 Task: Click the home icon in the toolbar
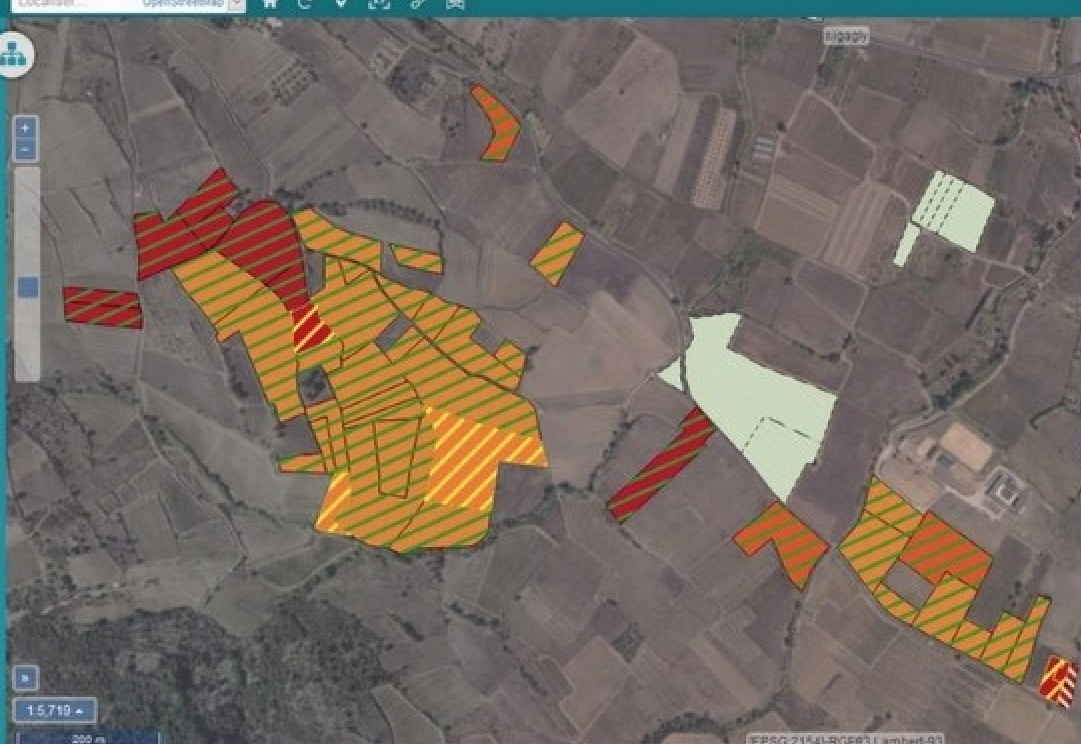pyautogui.click(x=270, y=4)
